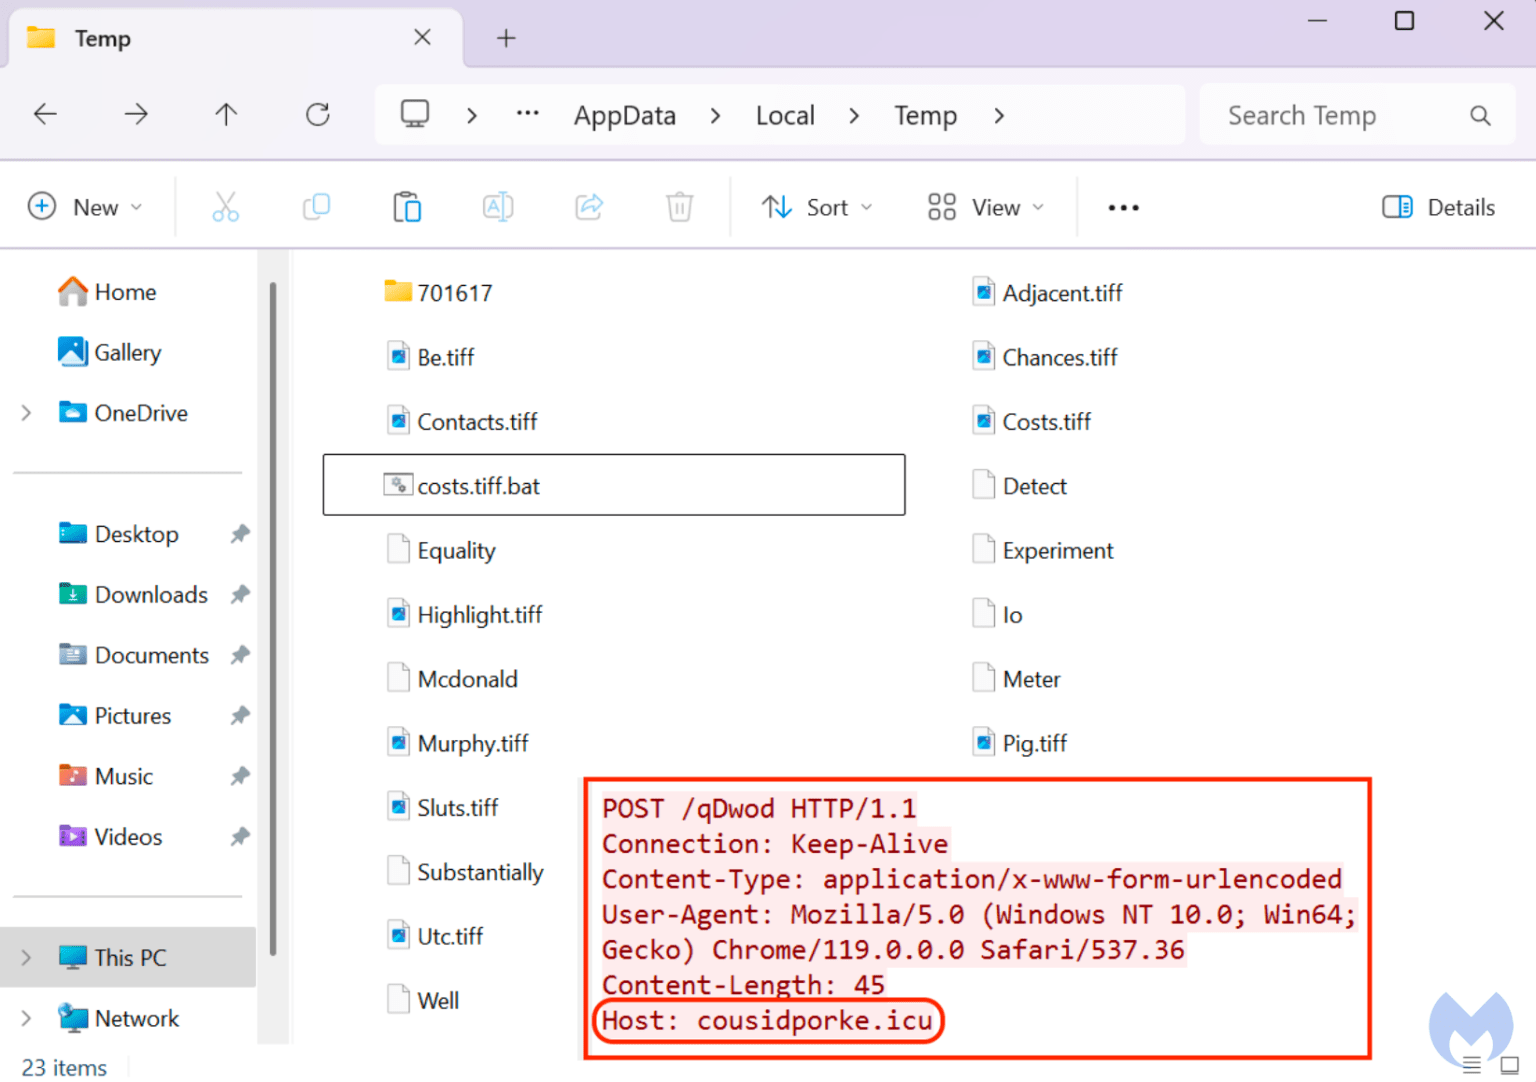
Task: Click AppData in the breadcrumb path
Action: tap(624, 116)
